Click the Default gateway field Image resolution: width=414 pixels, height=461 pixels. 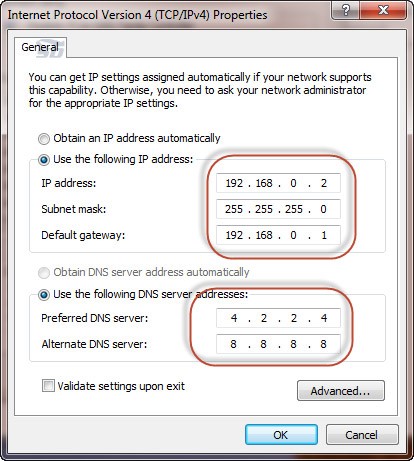[x=278, y=235]
